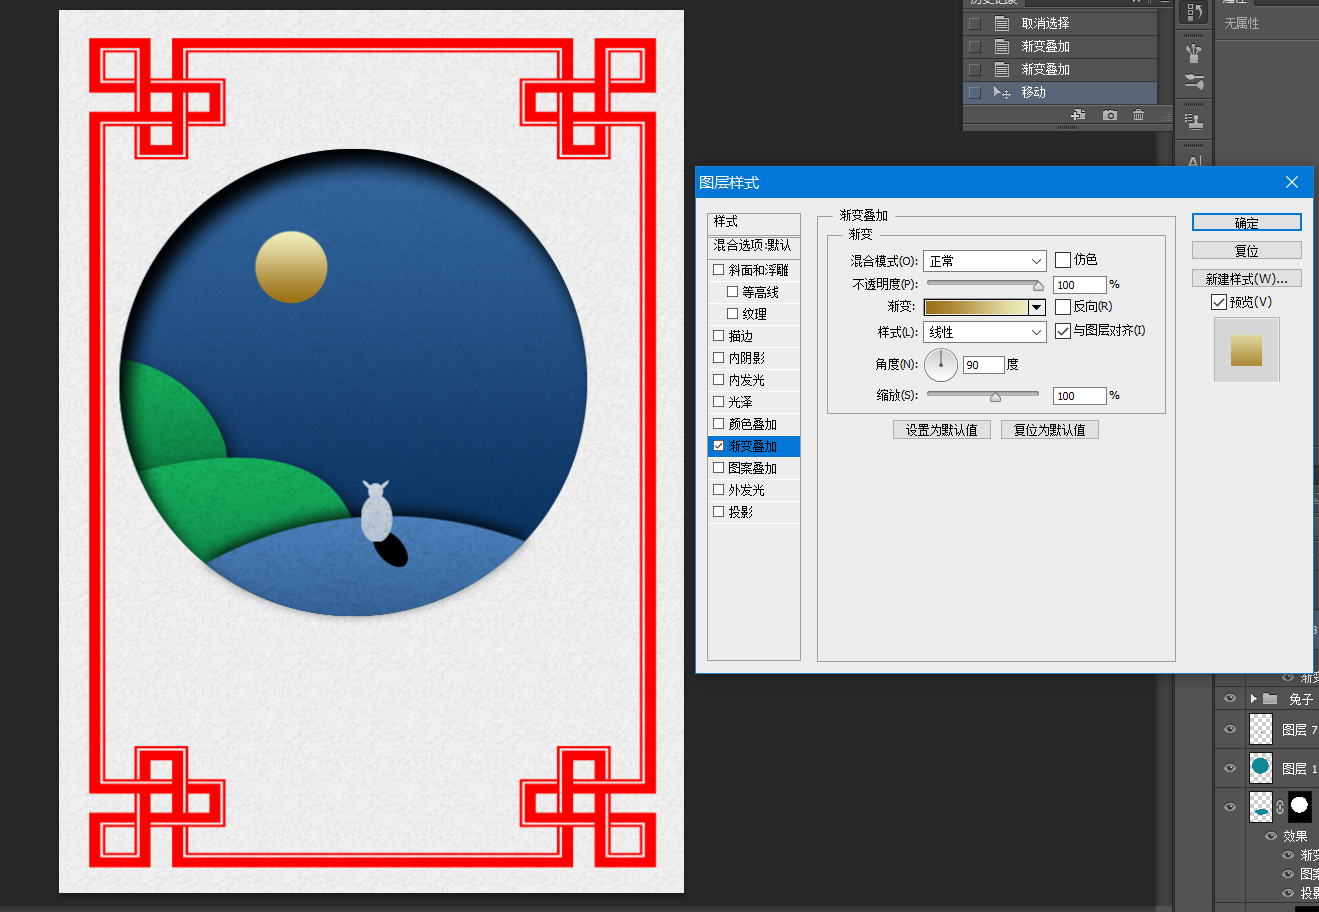Open the gradient picker dropdown arrow
Image resolution: width=1319 pixels, height=912 pixels.
1037,307
